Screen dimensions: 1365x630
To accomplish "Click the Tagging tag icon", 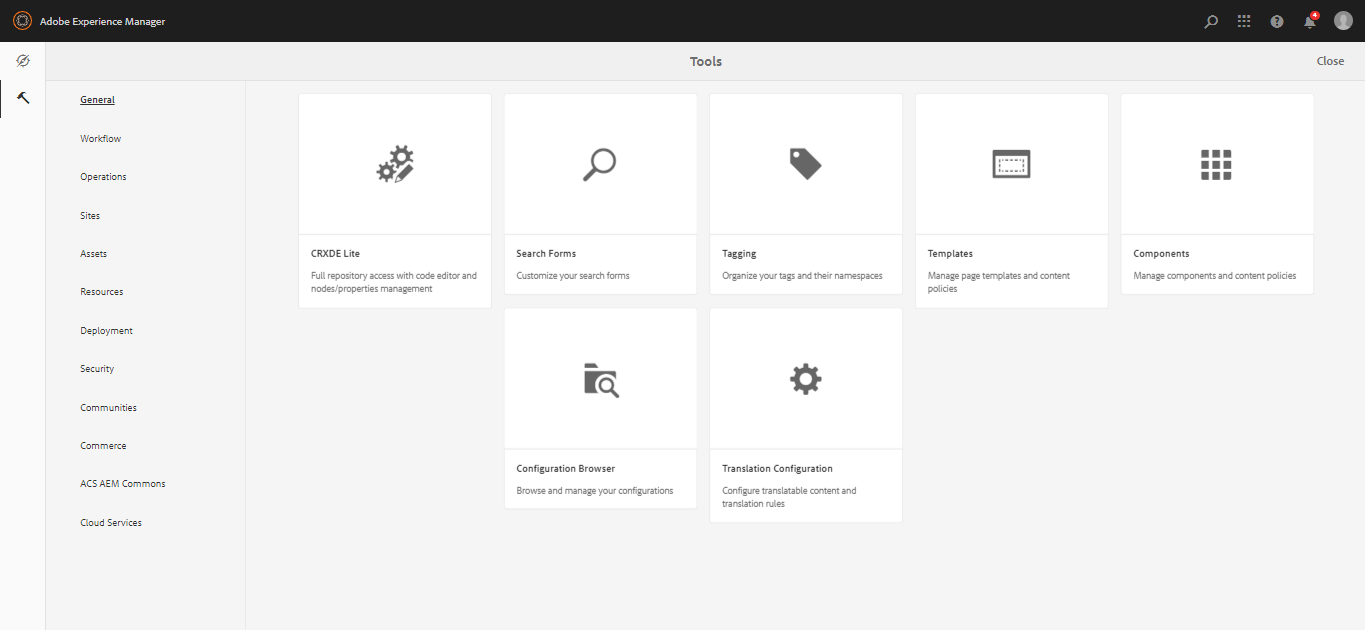I will 805,164.
